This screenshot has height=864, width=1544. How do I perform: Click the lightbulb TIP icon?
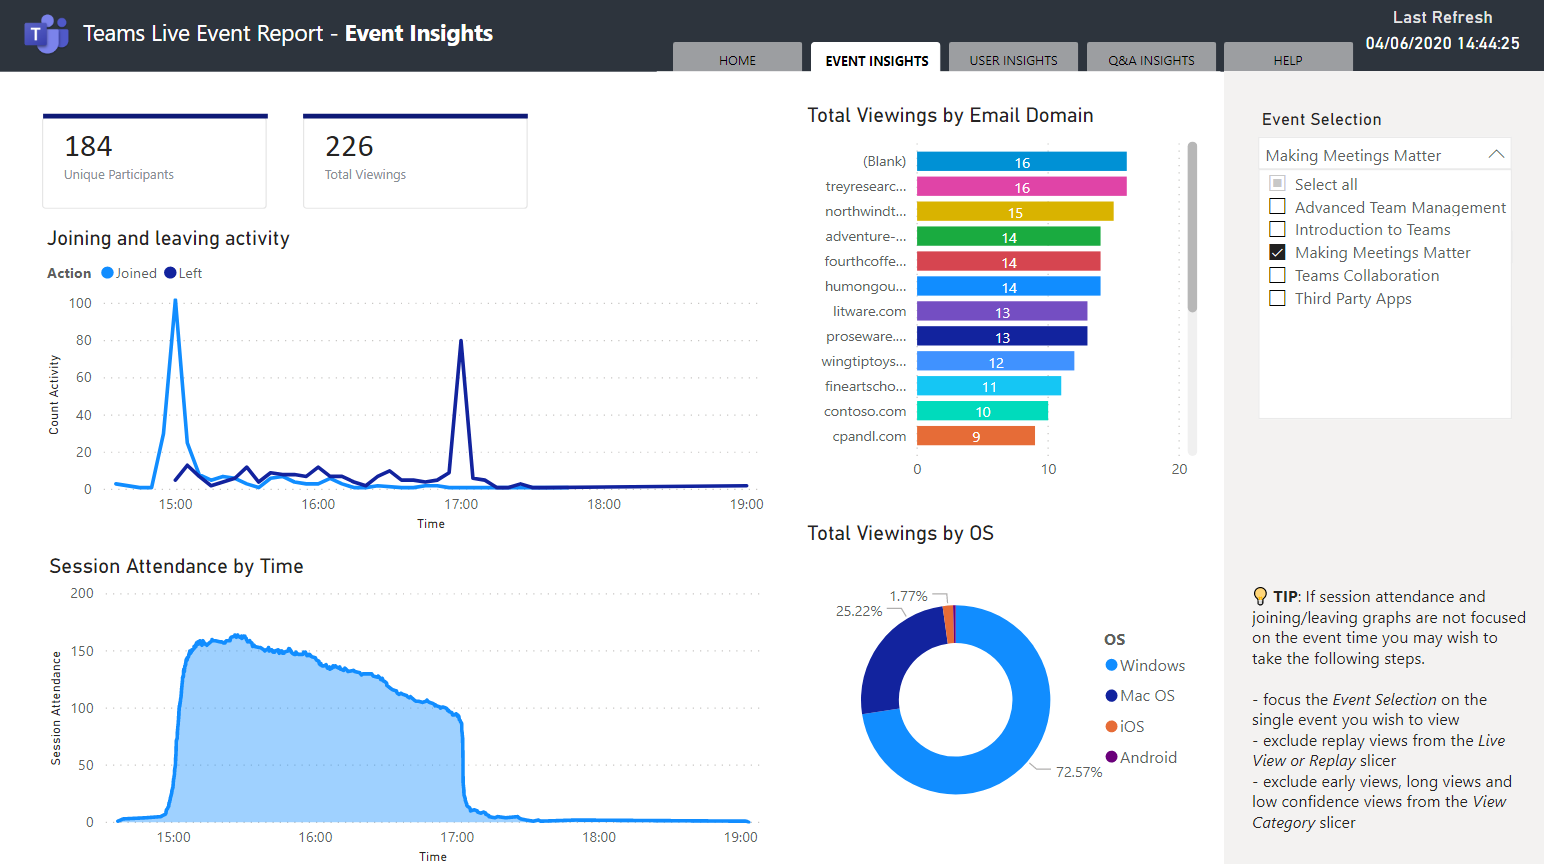coord(1262,596)
